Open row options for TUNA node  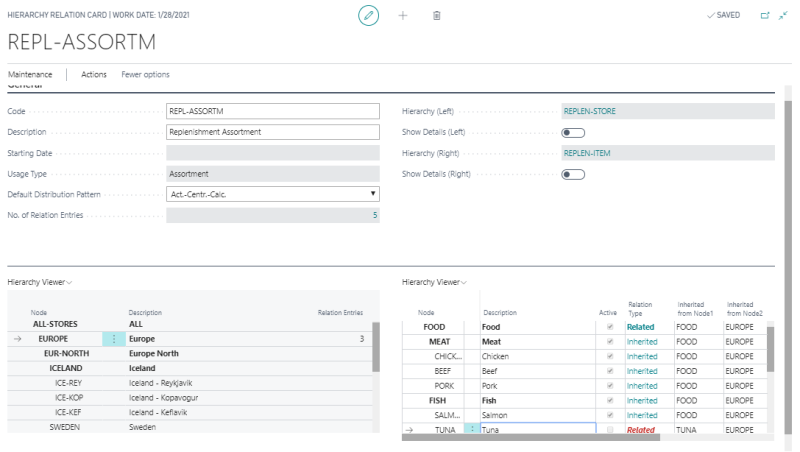(472, 429)
